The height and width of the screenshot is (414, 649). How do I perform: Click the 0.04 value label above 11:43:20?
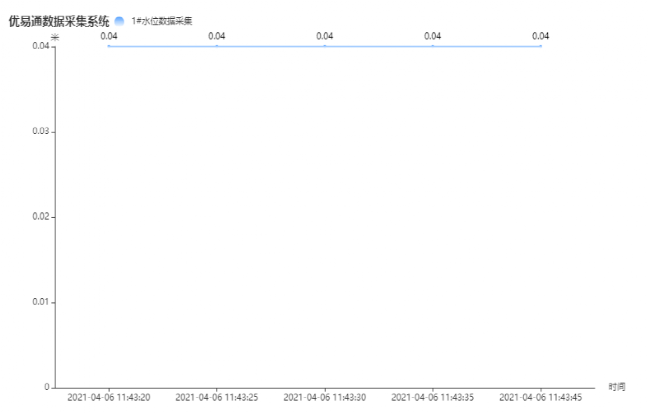[x=109, y=36]
